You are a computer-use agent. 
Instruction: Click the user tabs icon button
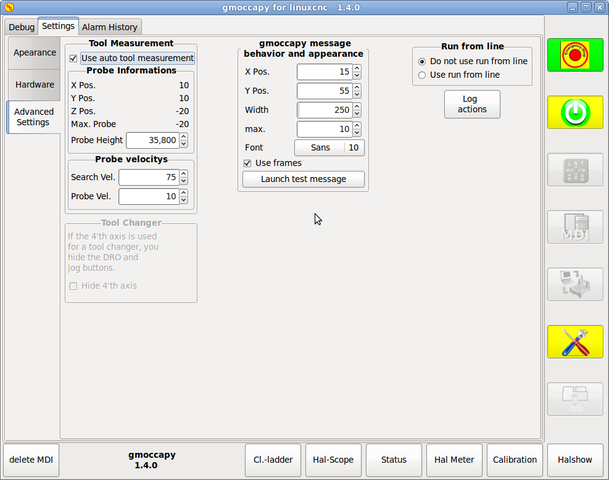tap(575, 399)
